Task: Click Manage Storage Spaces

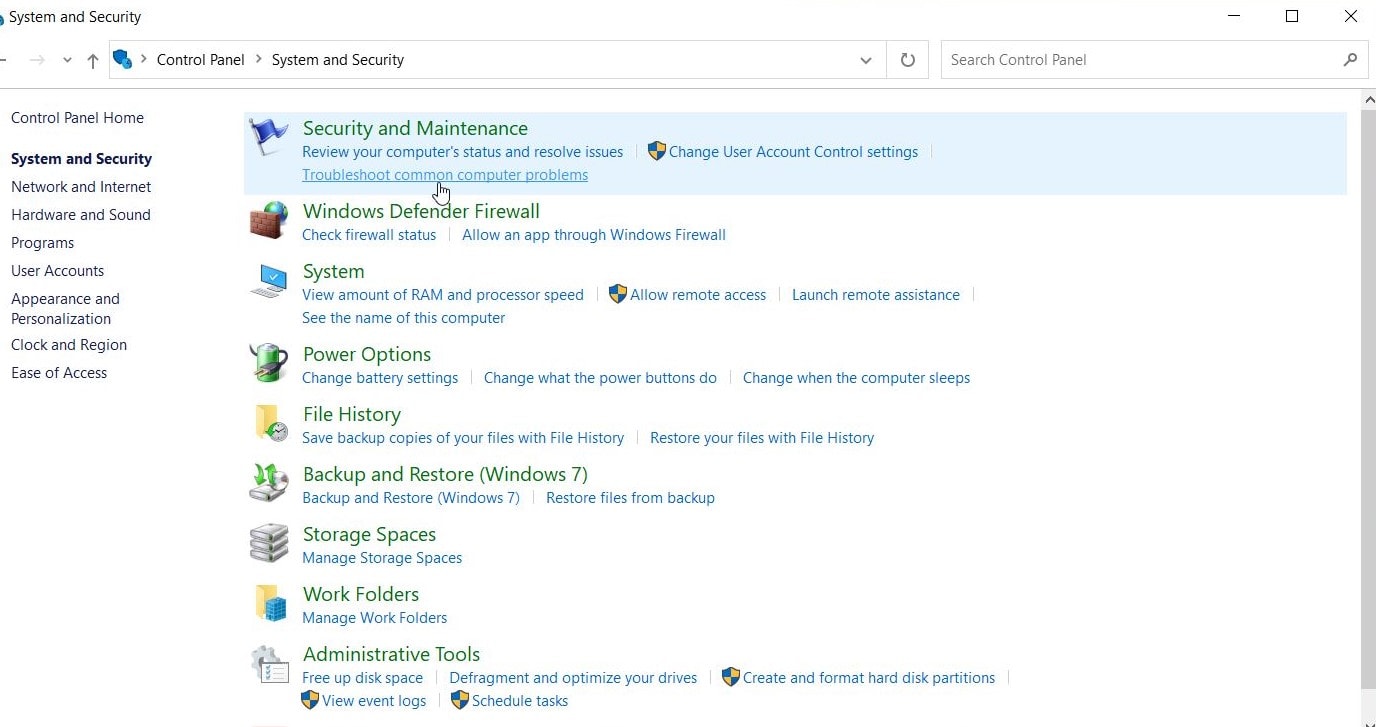Action: pos(382,558)
